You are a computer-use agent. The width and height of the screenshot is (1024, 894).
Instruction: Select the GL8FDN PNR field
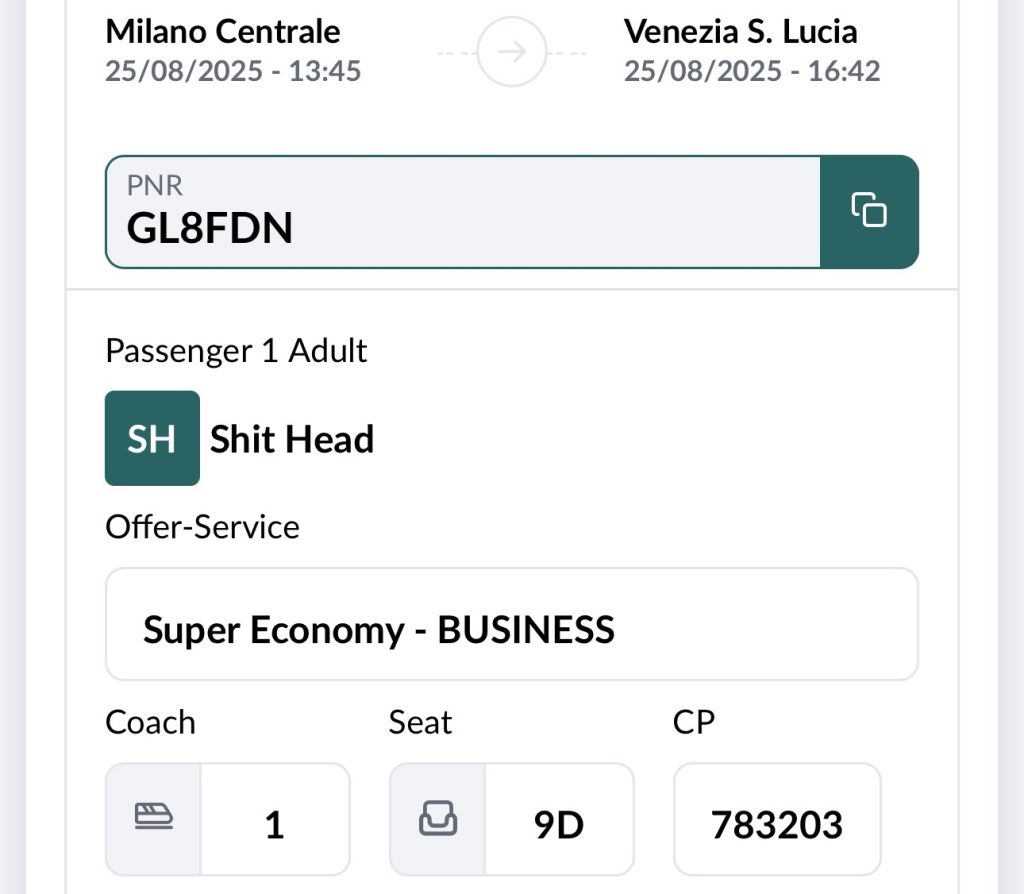click(462, 212)
